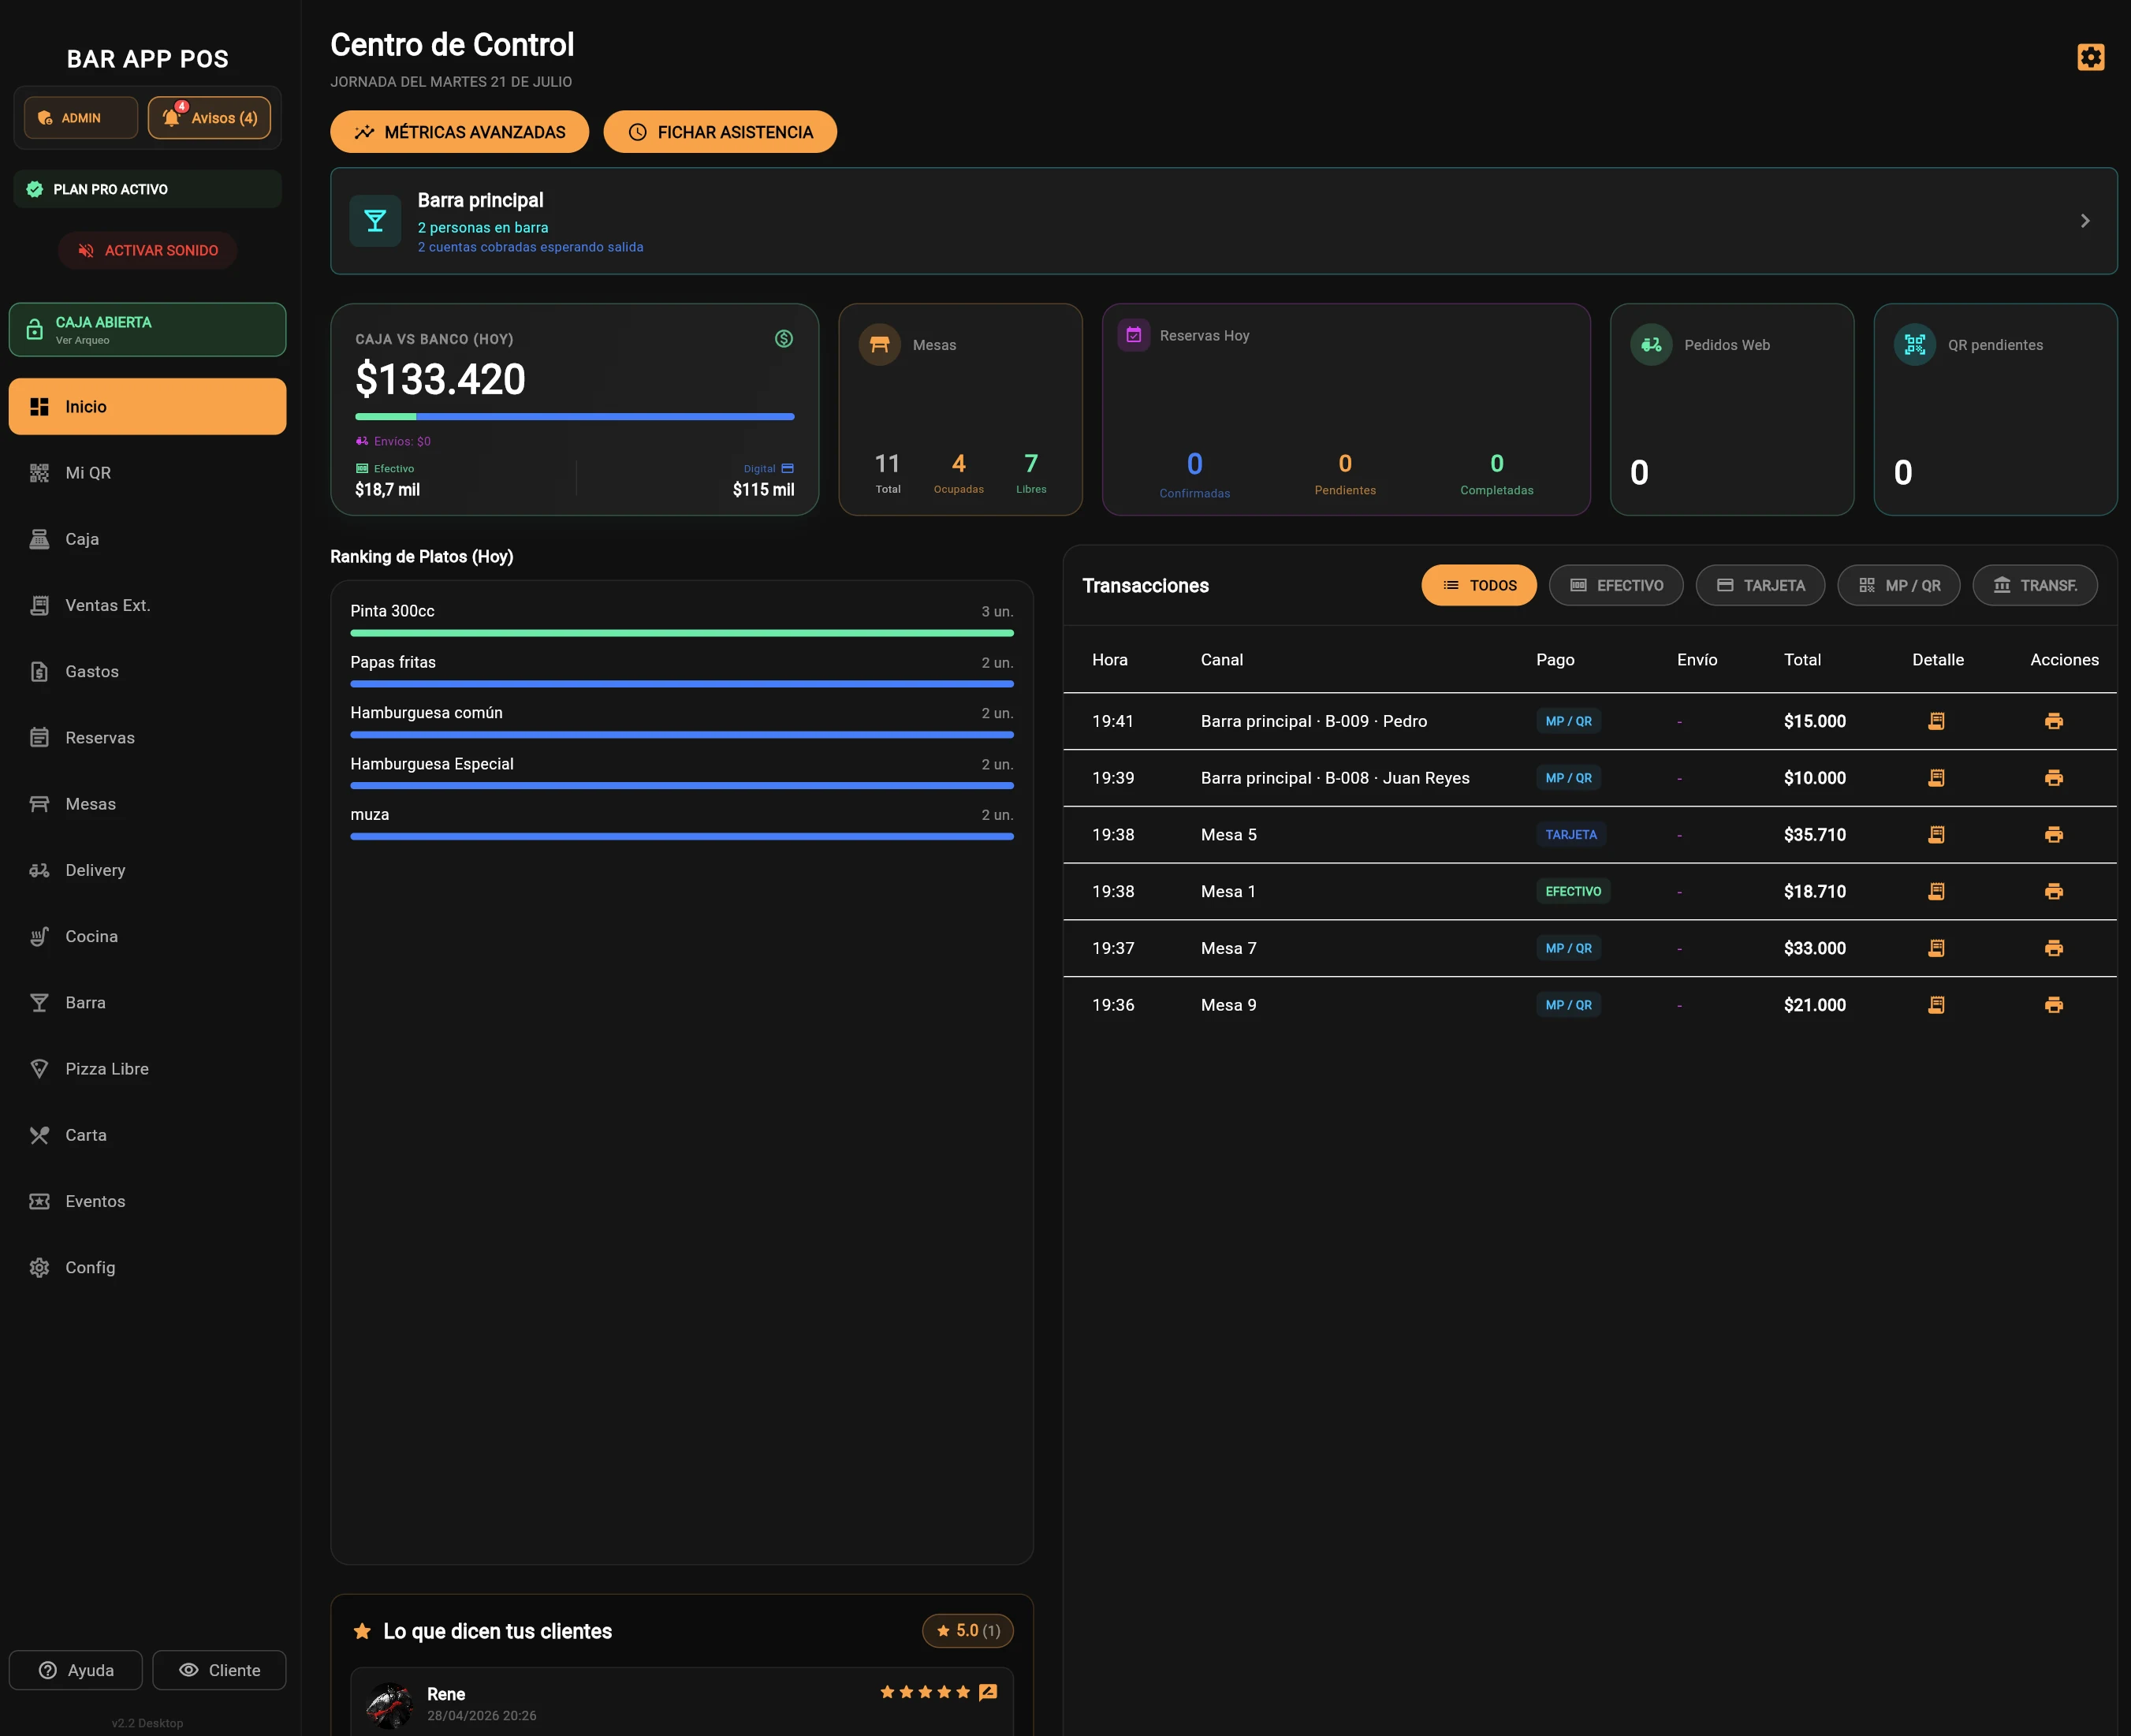This screenshot has height=1736, width=2131.
Task: Open Barra in sidebar
Action: coord(147,1003)
